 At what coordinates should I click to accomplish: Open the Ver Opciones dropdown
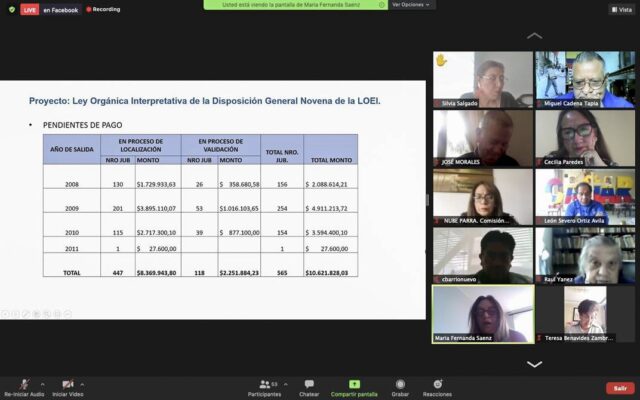coord(411,5)
